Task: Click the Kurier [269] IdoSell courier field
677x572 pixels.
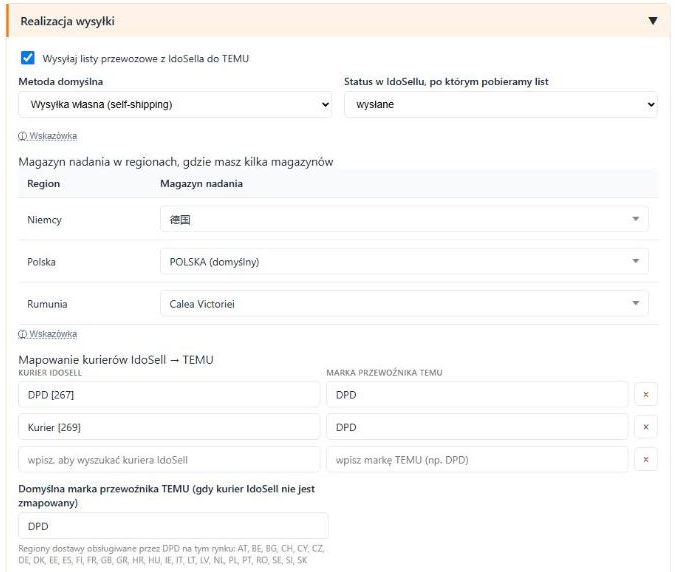Action: [x=169, y=427]
